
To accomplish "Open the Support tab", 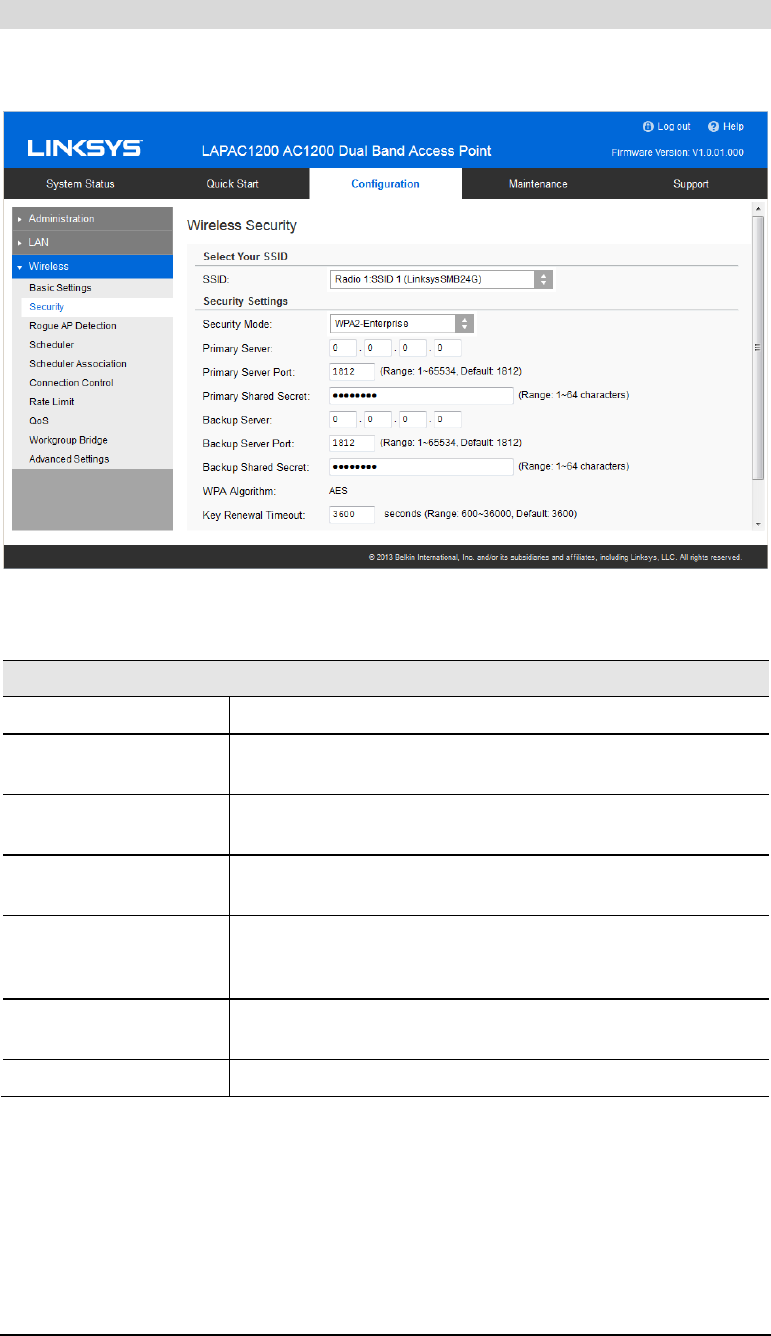I will 691,184.
